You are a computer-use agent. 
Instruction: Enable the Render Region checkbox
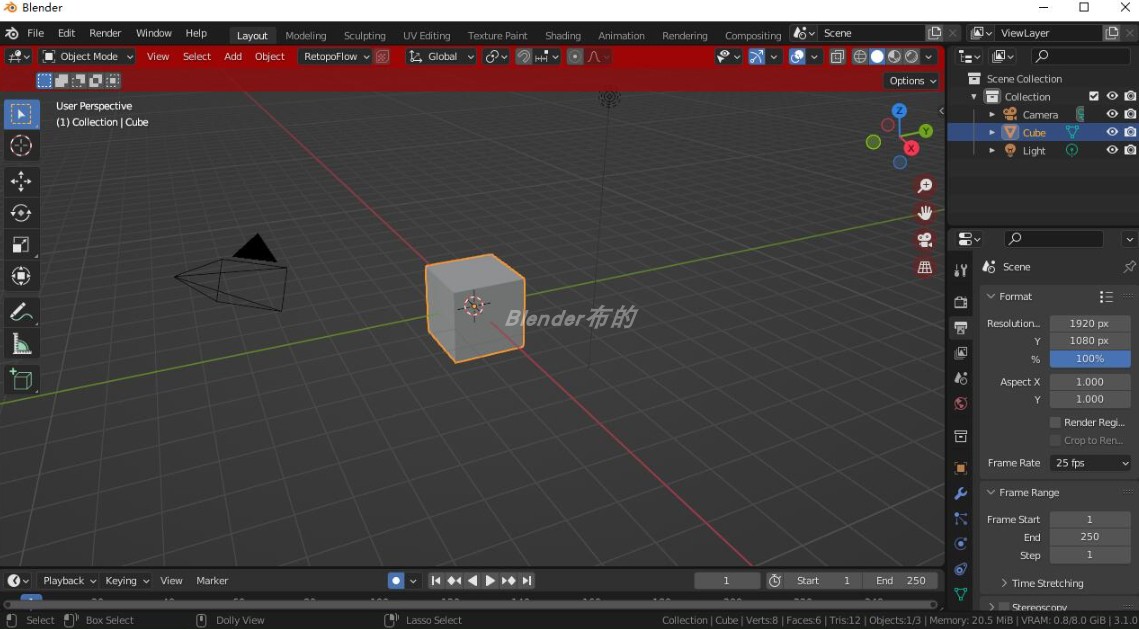tap(1055, 422)
